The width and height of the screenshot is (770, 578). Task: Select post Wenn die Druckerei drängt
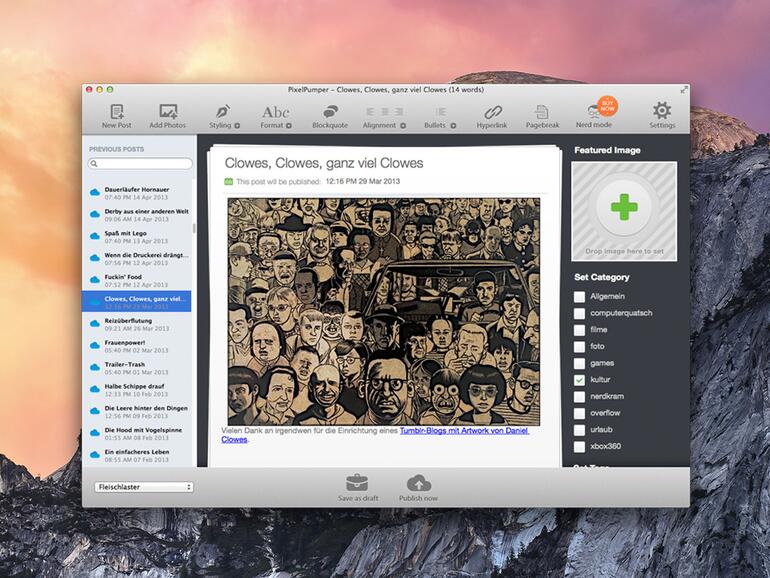coord(137,258)
